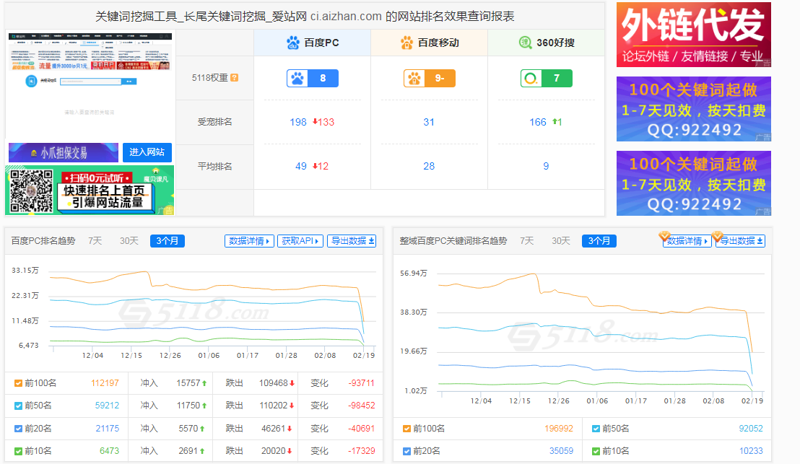Click the Baidu mobile orange paw icon
The height and width of the screenshot is (464, 800).
(x=407, y=42)
